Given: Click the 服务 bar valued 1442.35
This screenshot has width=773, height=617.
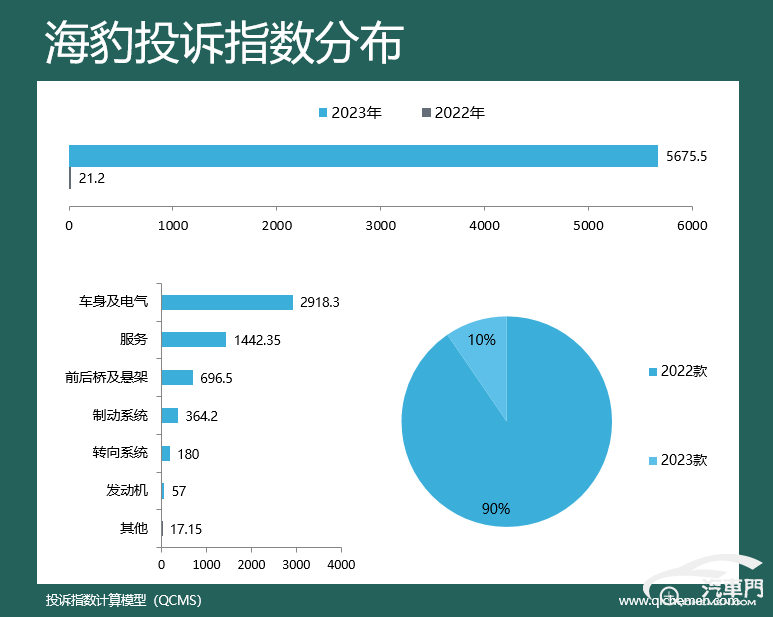Looking at the screenshot, I should 194,340.
